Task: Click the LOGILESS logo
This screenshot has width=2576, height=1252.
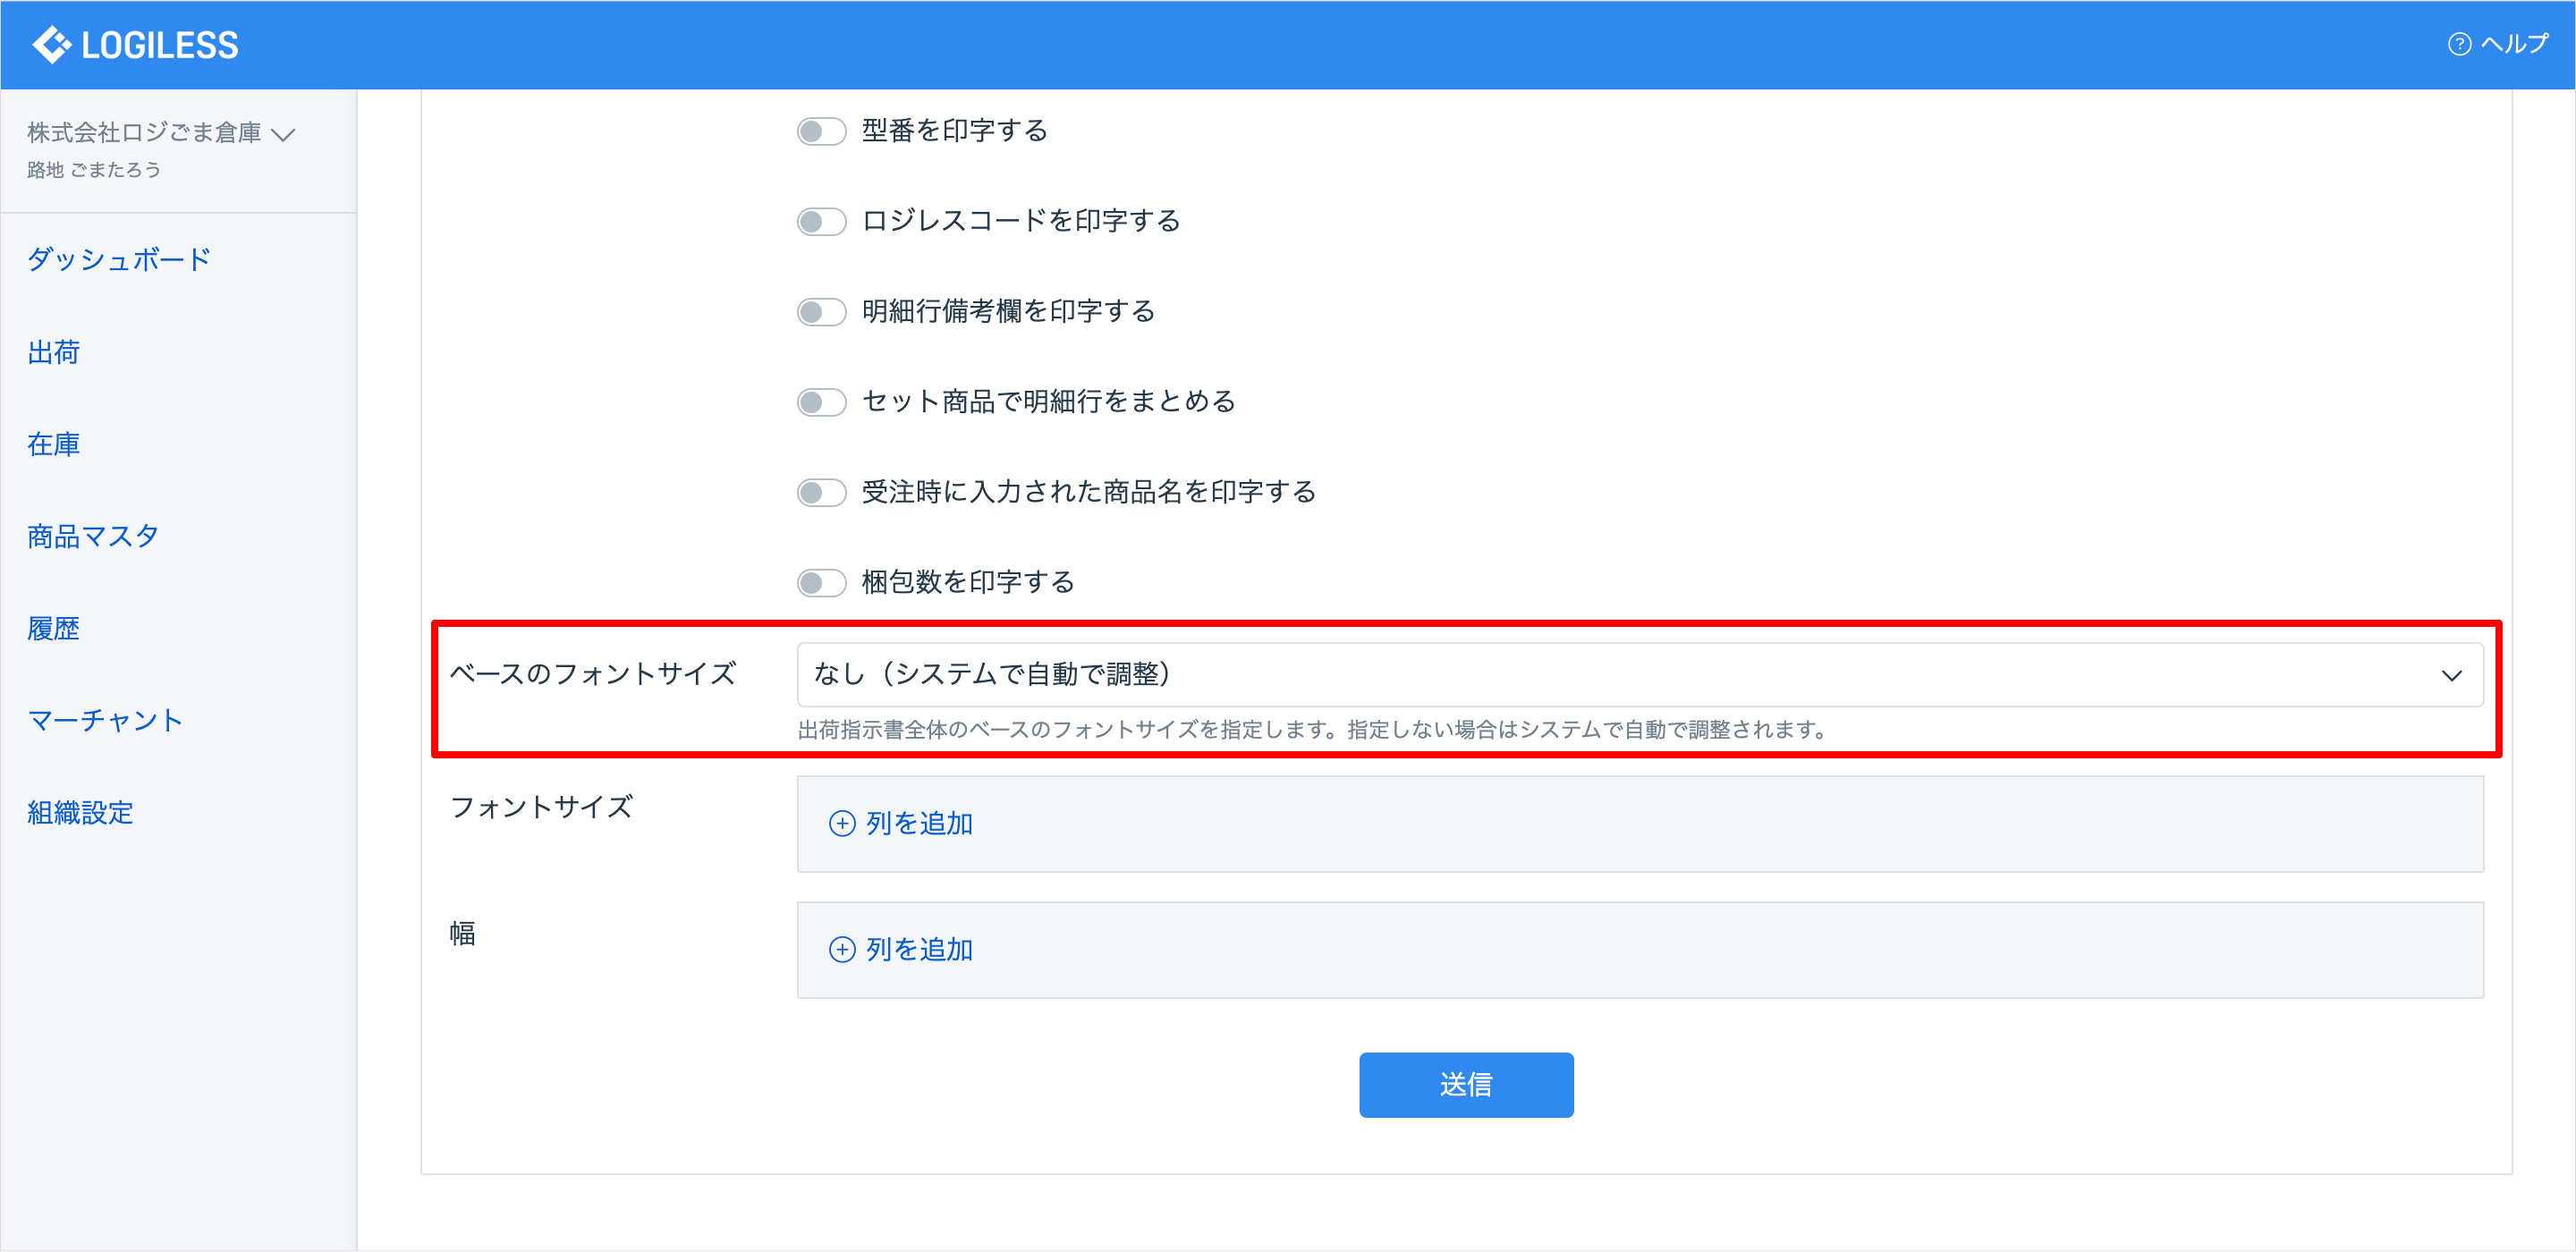Action: [135, 45]
